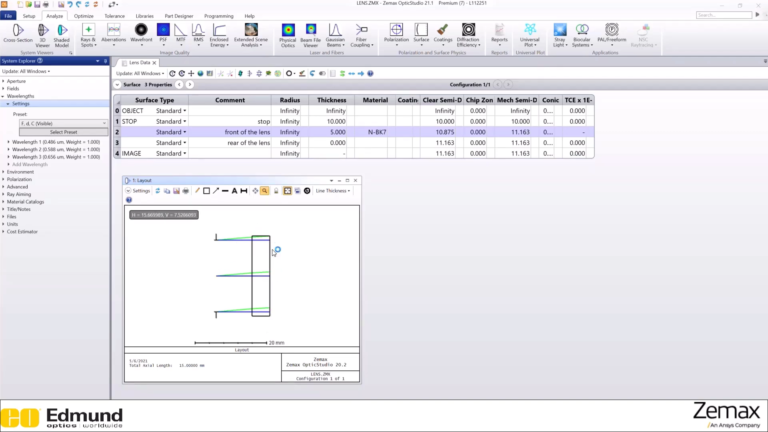Open Layout window Settings

[x=138, y=191]
